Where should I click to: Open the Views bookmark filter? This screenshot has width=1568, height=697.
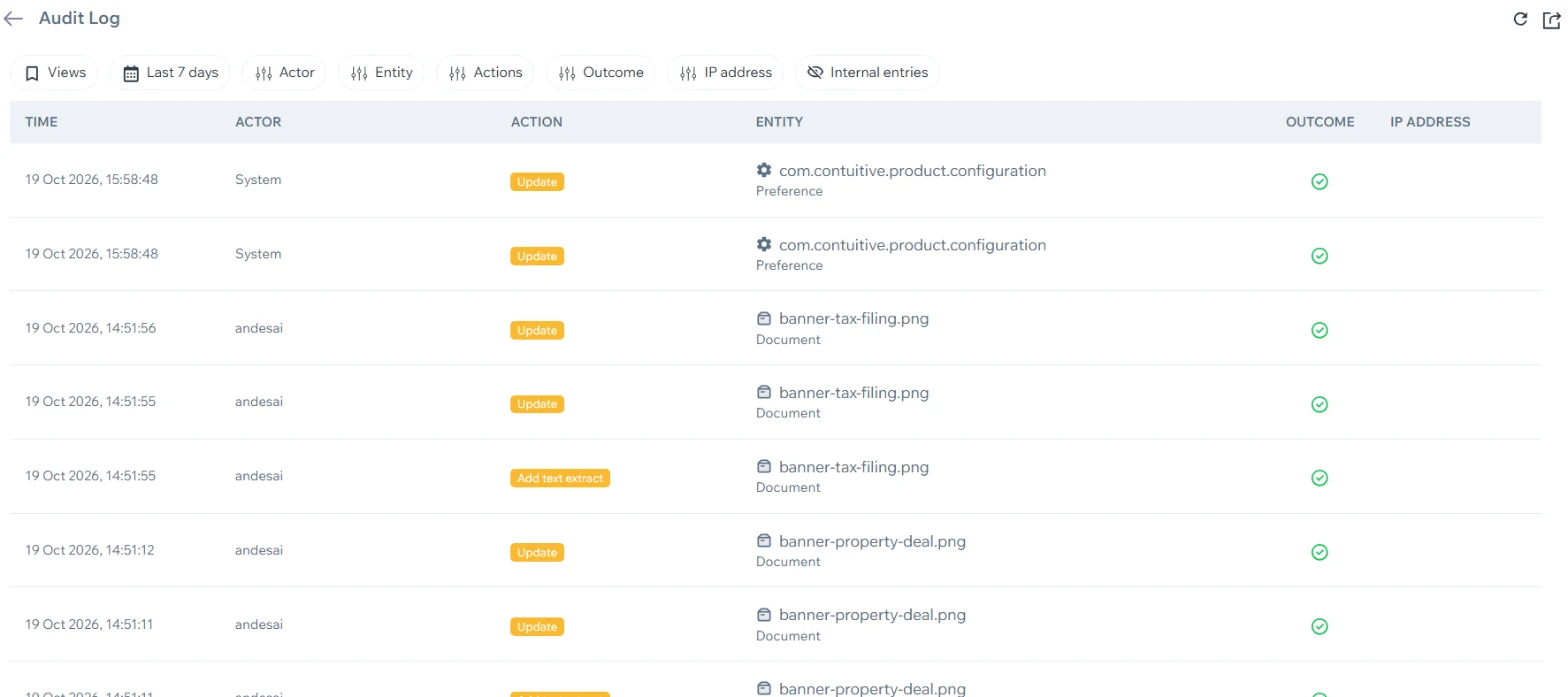55,72
